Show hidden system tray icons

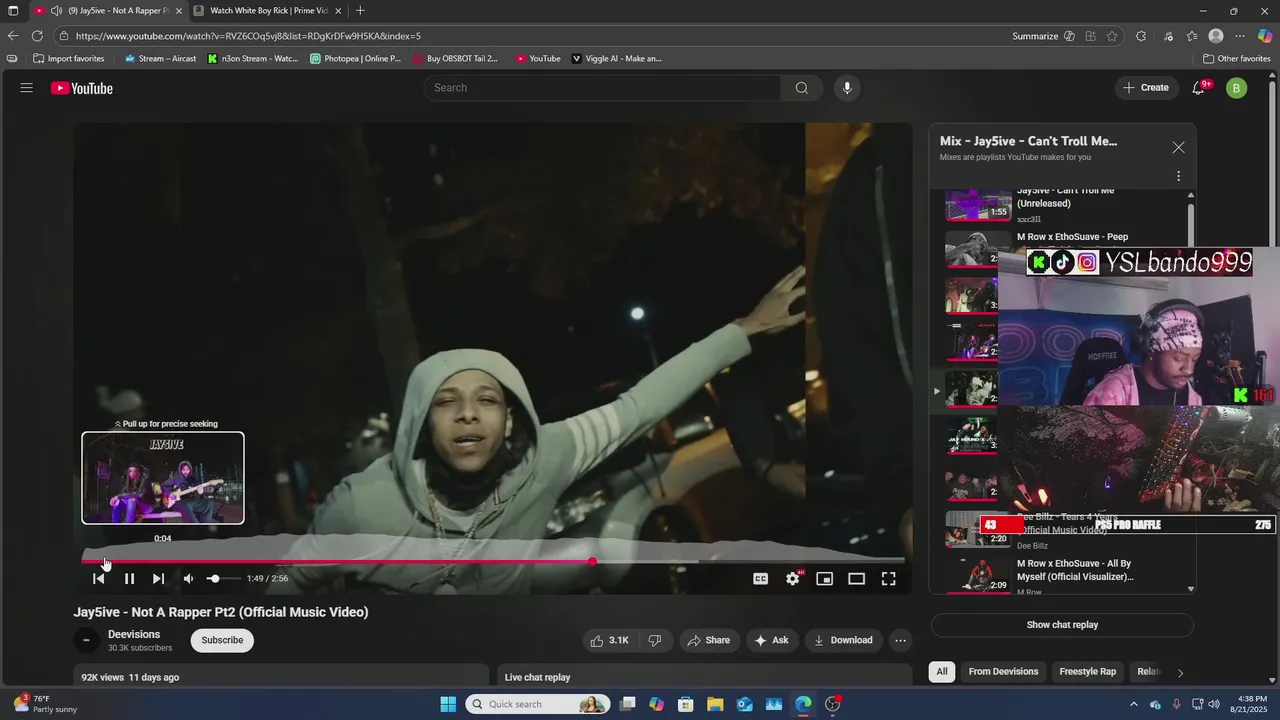point(1133,704)
